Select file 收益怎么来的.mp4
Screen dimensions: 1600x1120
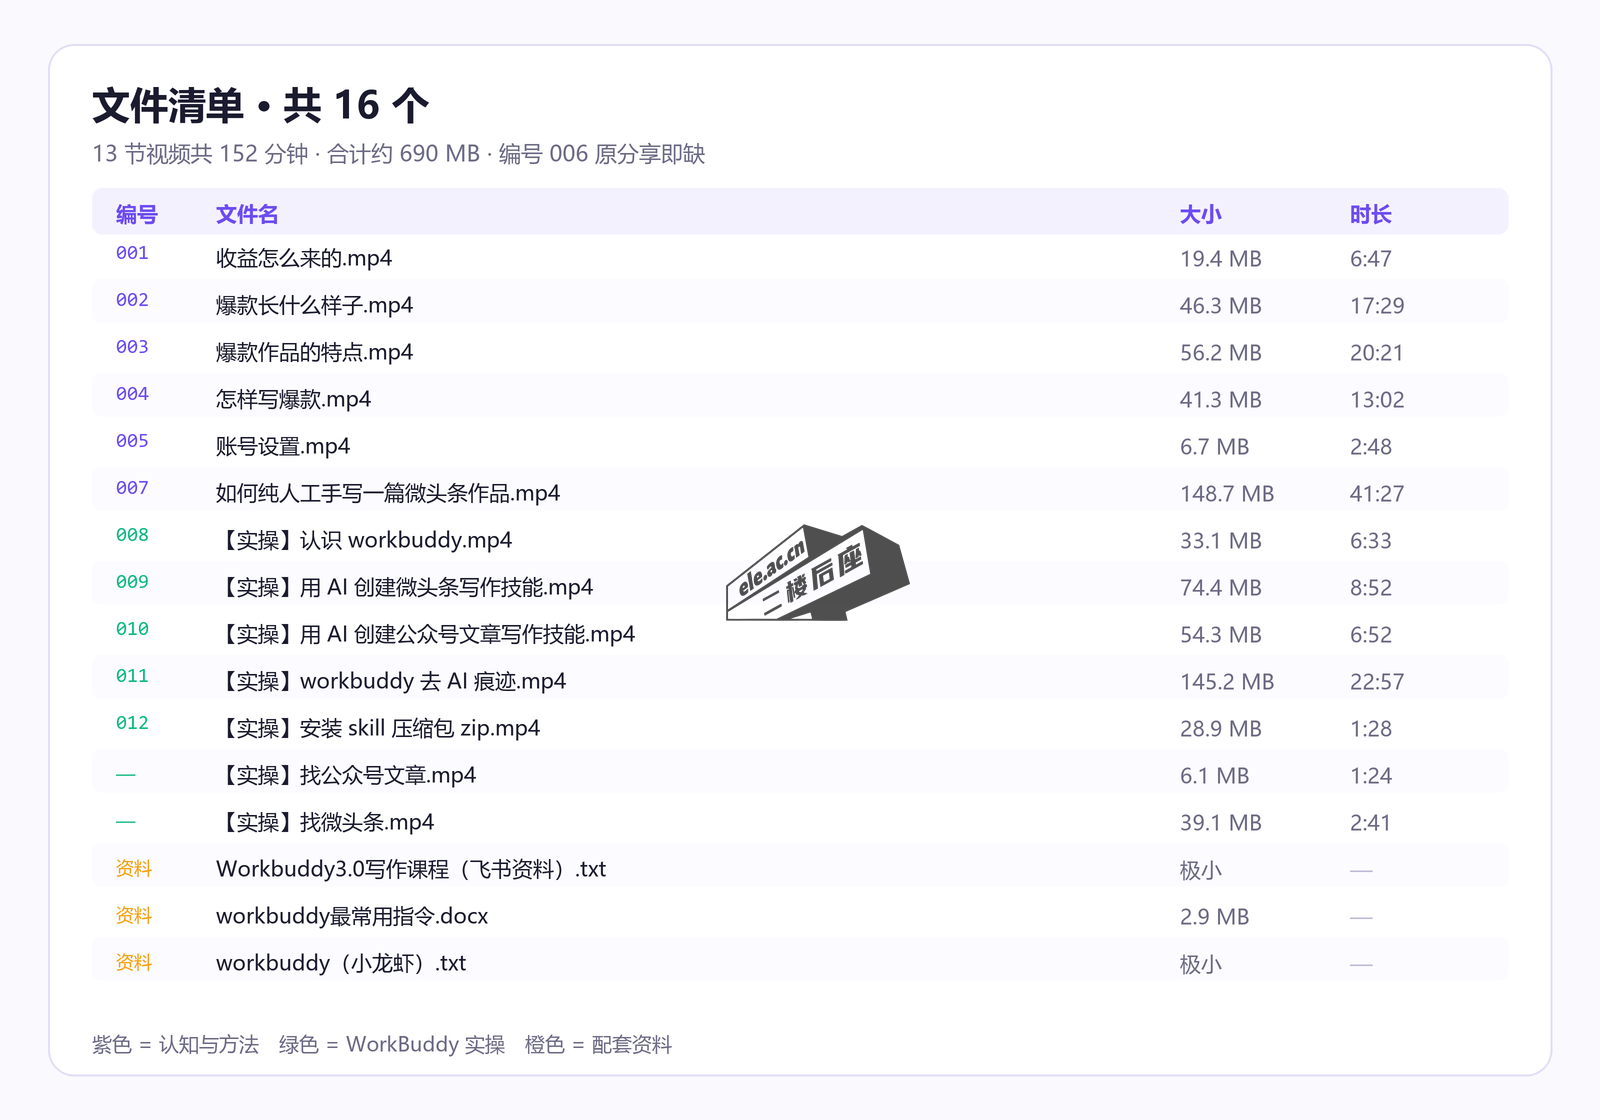pyautogui.click(x=304, y=258)
